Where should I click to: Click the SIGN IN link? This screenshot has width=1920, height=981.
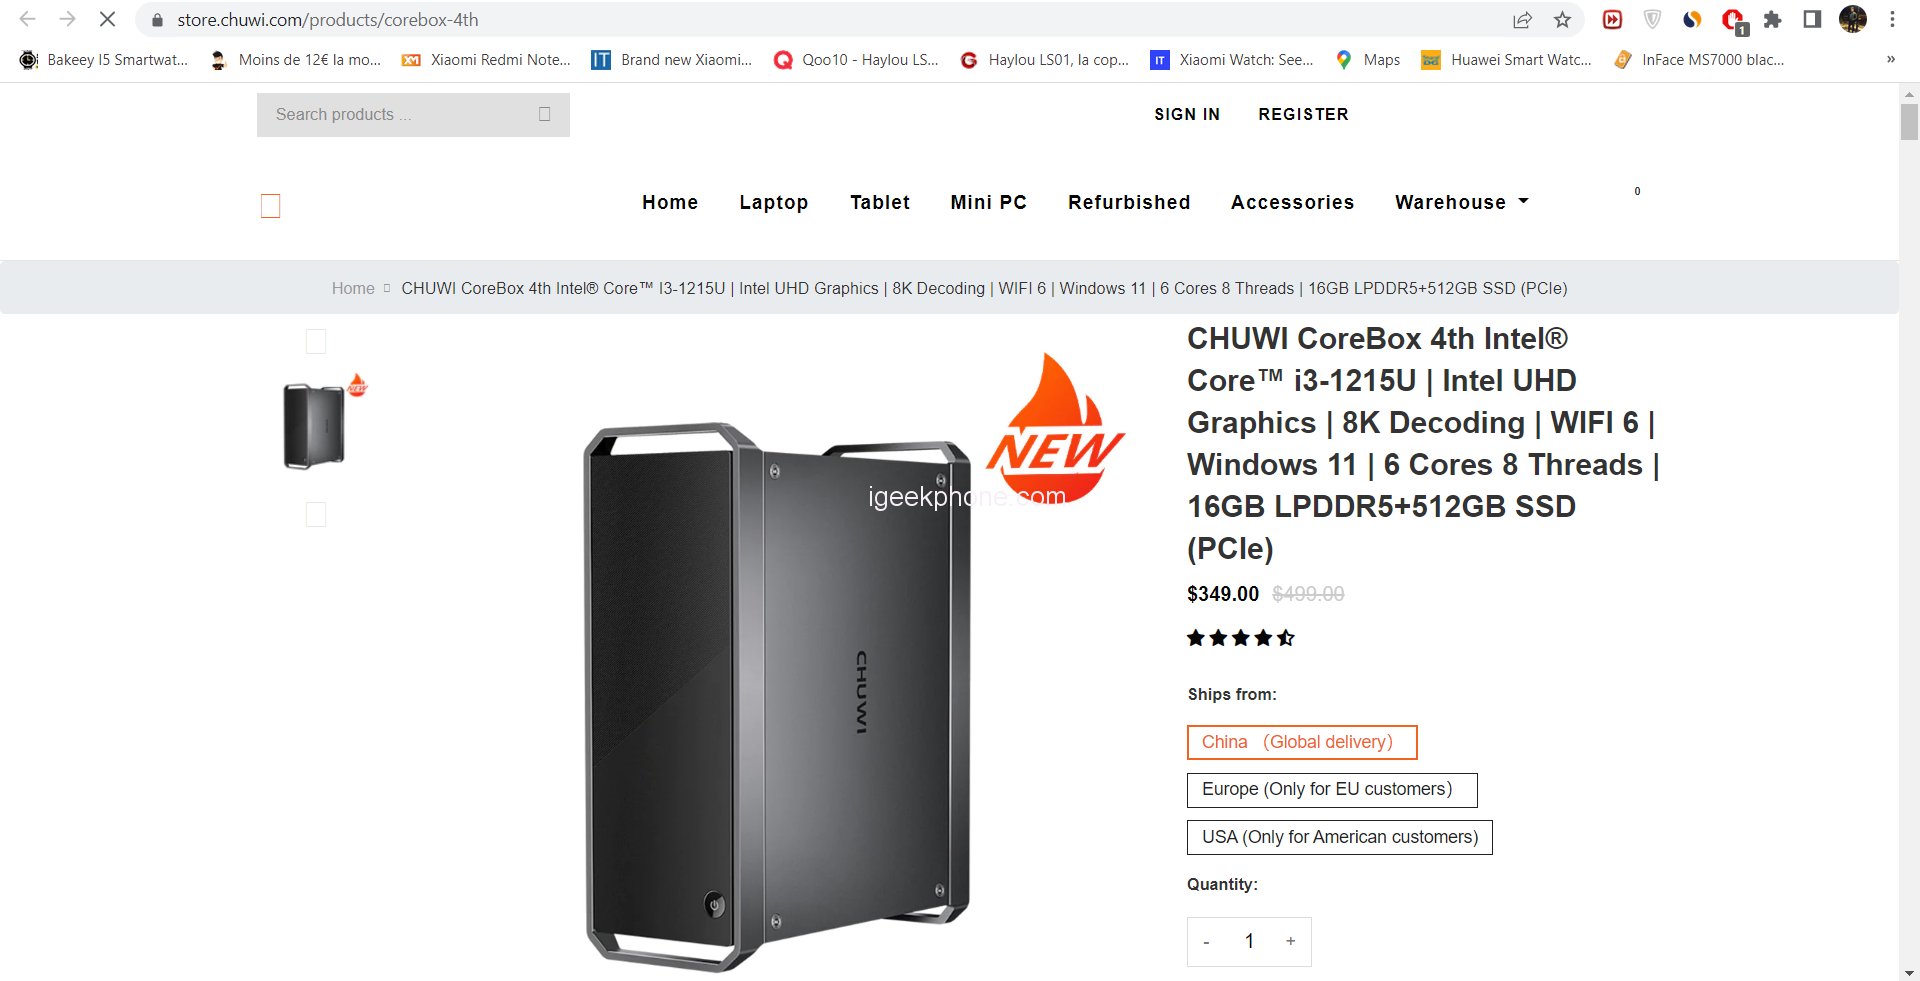coord(1187,114)
